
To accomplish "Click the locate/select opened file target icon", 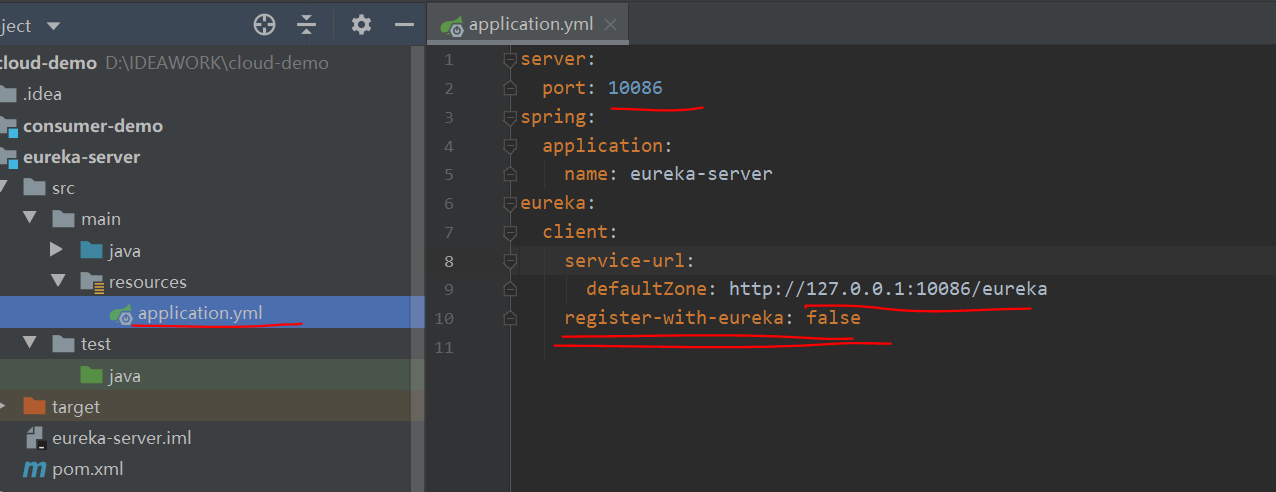I will point(264,24).
